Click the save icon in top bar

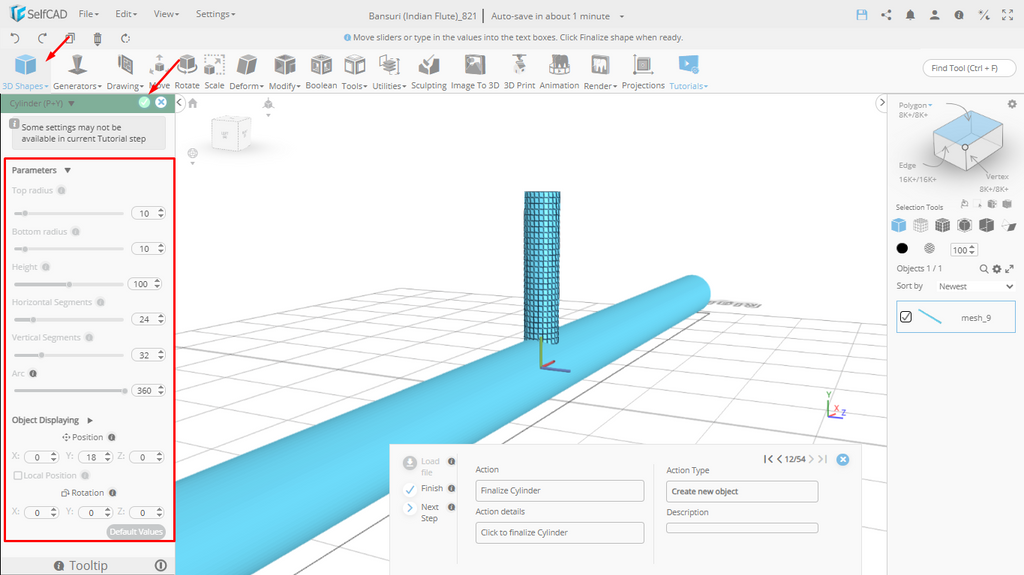862,15
